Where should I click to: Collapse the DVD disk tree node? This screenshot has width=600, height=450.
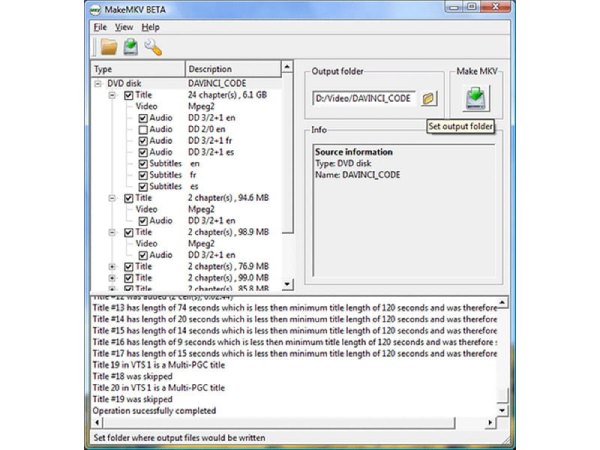pos(99,84)
